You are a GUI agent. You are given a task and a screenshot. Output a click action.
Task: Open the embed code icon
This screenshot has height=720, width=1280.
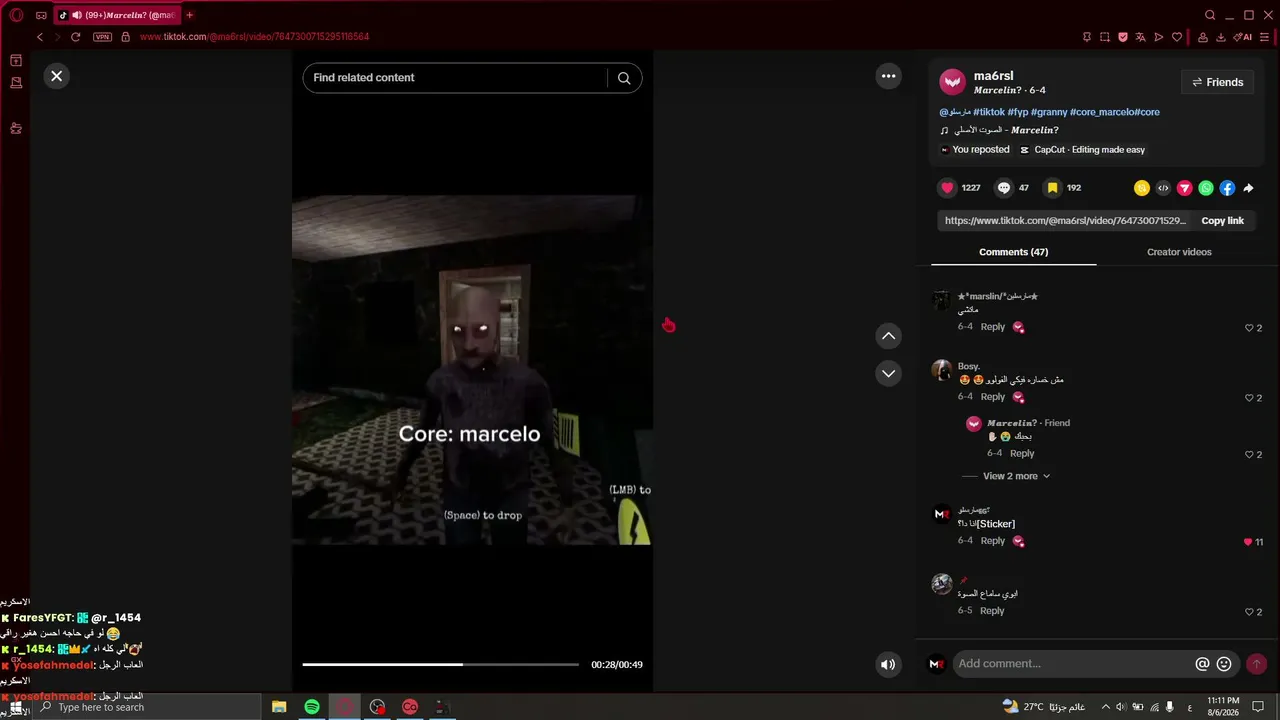(1163, 188)
